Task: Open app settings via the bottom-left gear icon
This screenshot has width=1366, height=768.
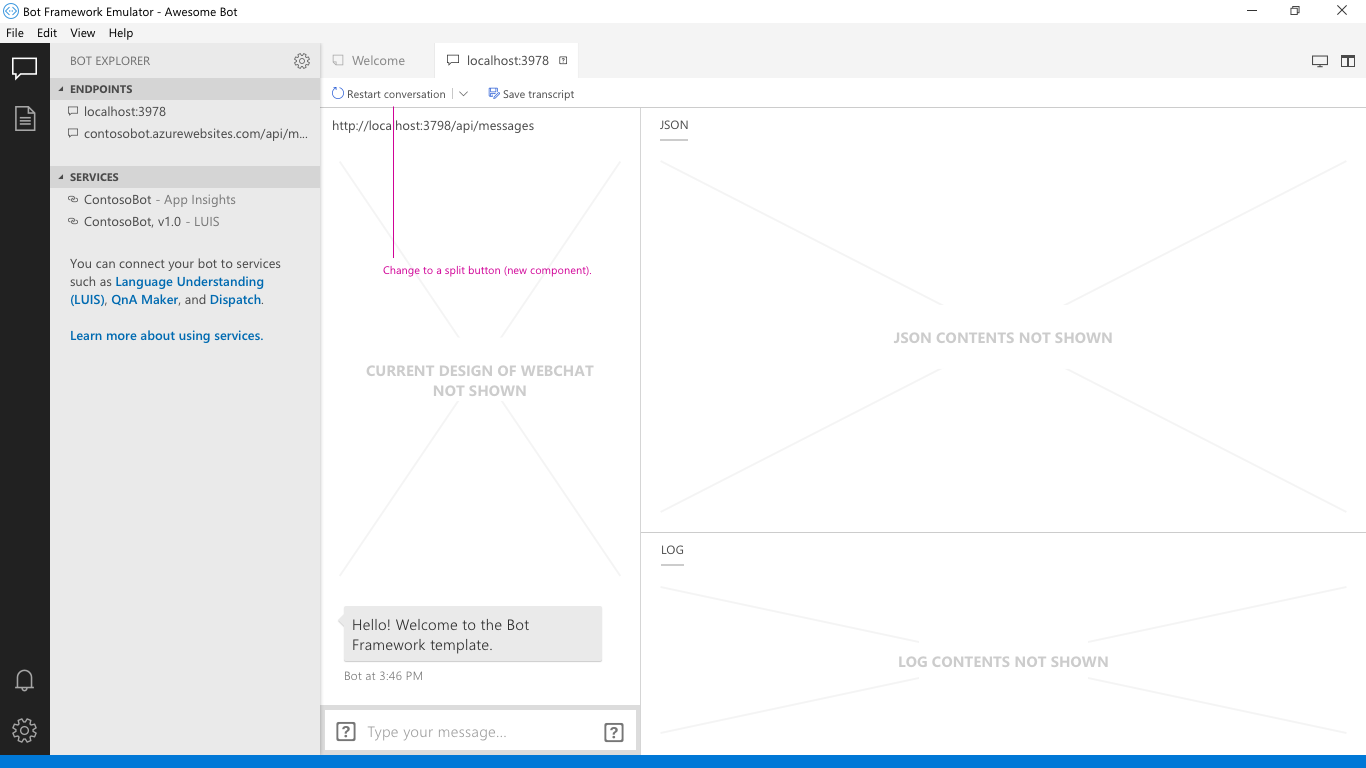Action: pos(25,730)
